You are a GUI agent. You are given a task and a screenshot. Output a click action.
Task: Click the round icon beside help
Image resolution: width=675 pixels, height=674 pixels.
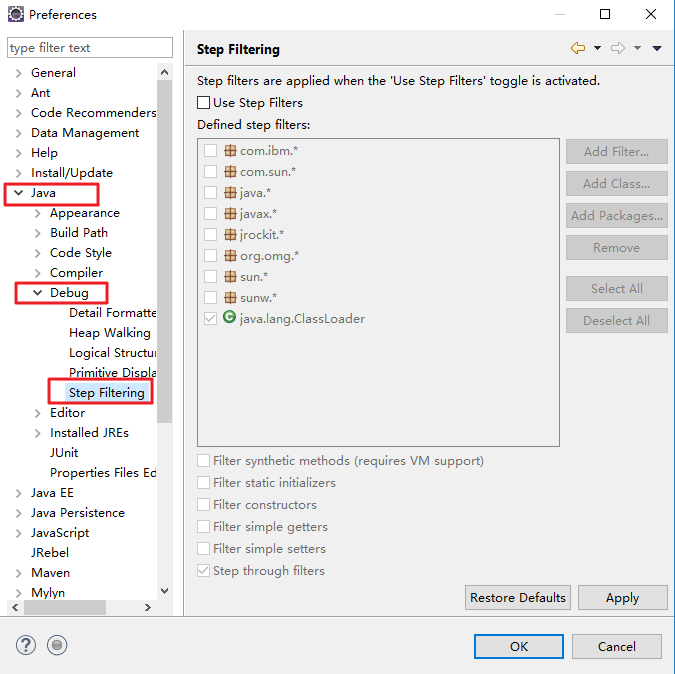click(x=57, y=646)
